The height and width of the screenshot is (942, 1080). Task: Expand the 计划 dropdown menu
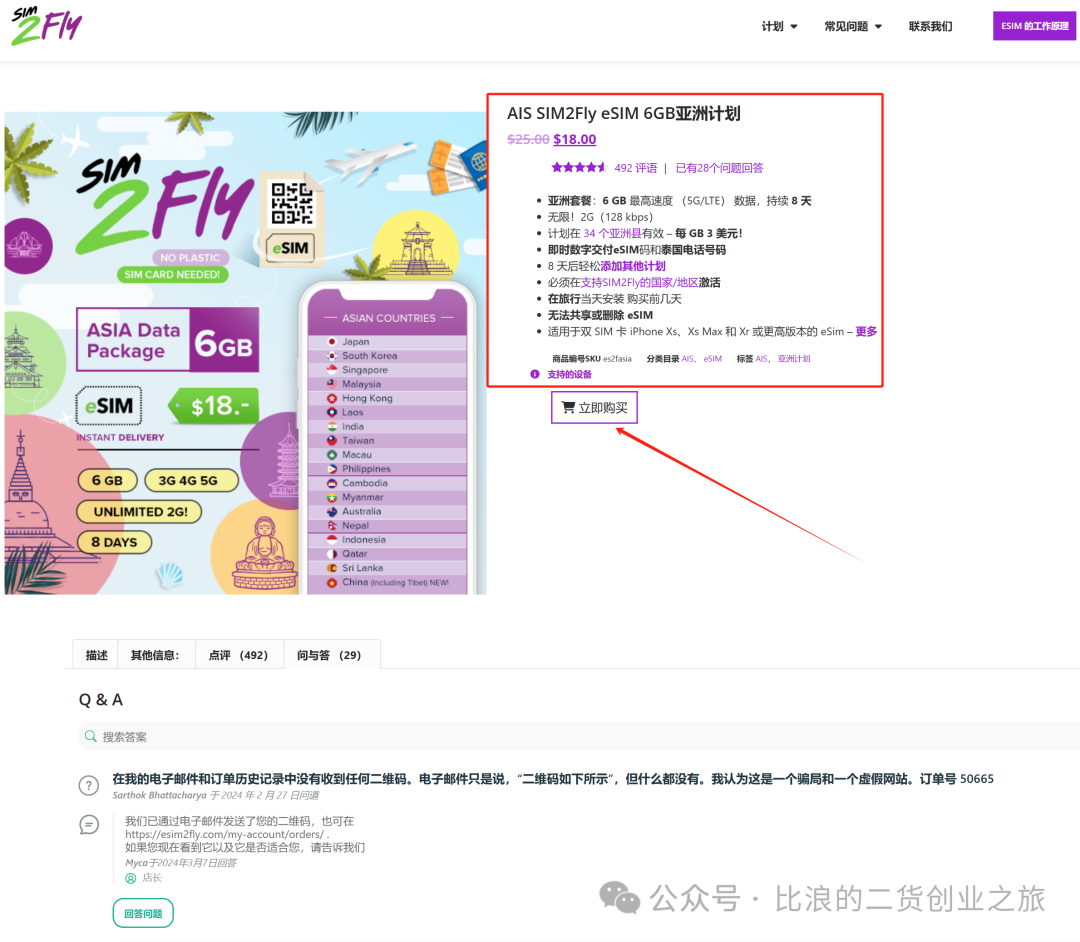pyautogui.click(x=779, y=27)
